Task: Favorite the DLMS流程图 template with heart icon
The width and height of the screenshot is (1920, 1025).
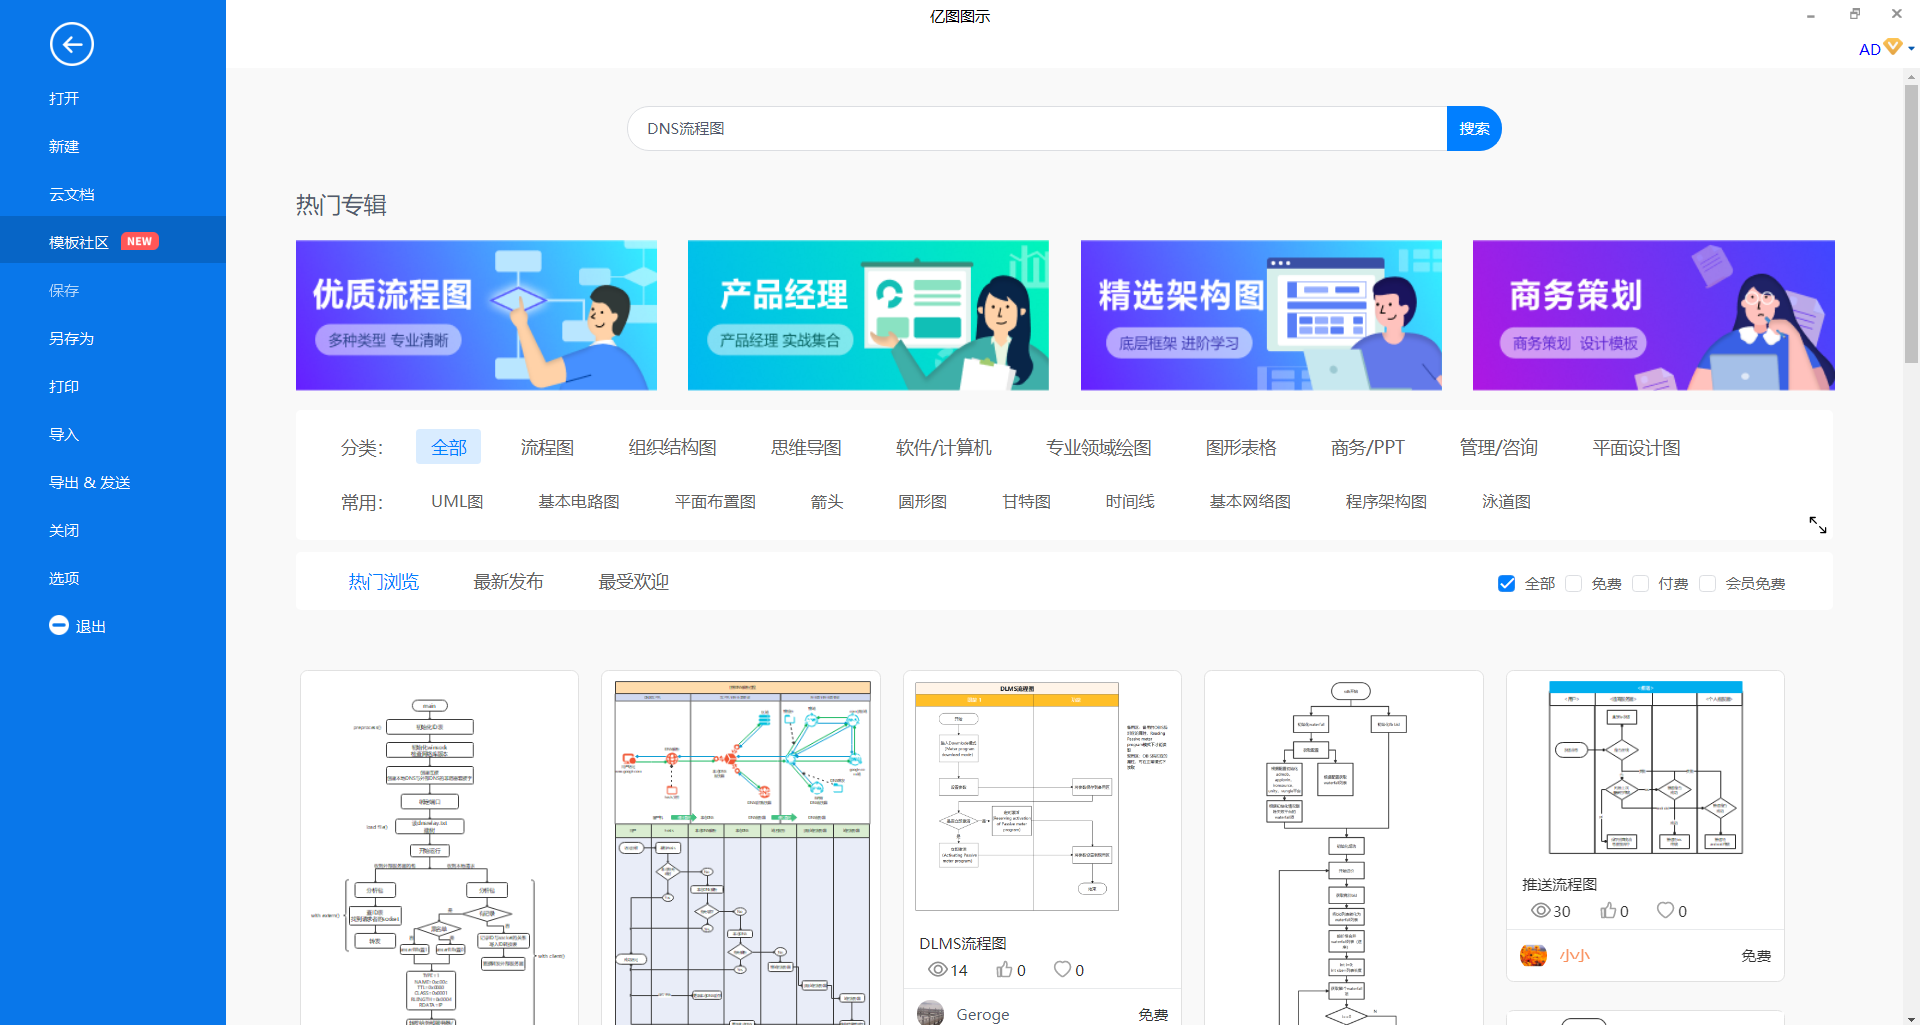Action: [1063, 969]
